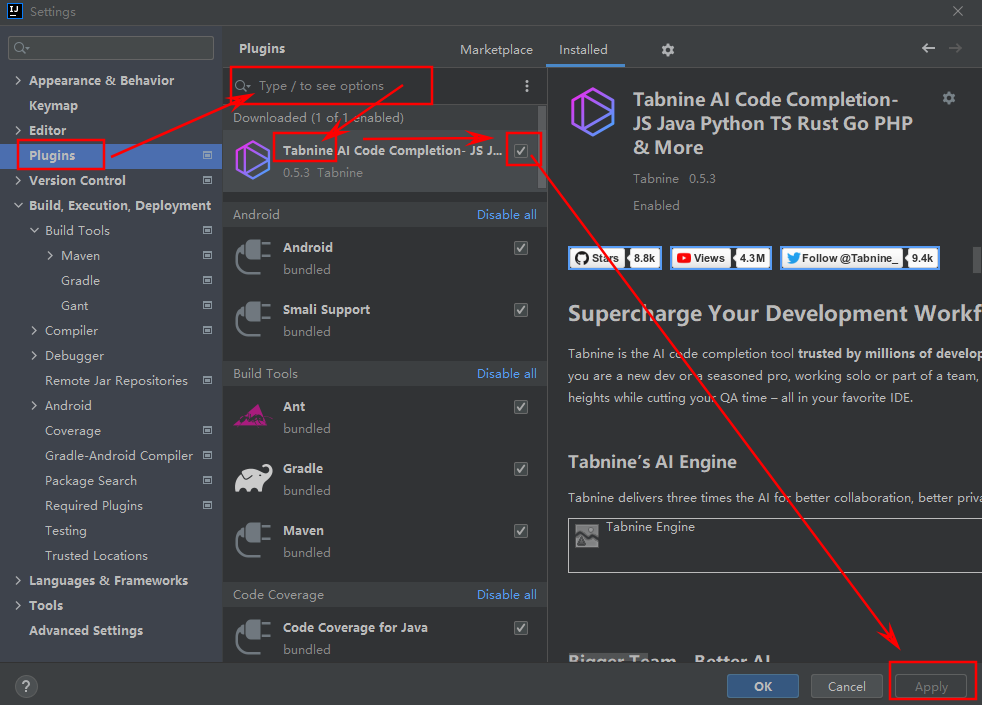Image resolution: width=982 pixels, height=705 pixels.
Task: Click the project-level icon beside Coverage
Action: point(207,431)
